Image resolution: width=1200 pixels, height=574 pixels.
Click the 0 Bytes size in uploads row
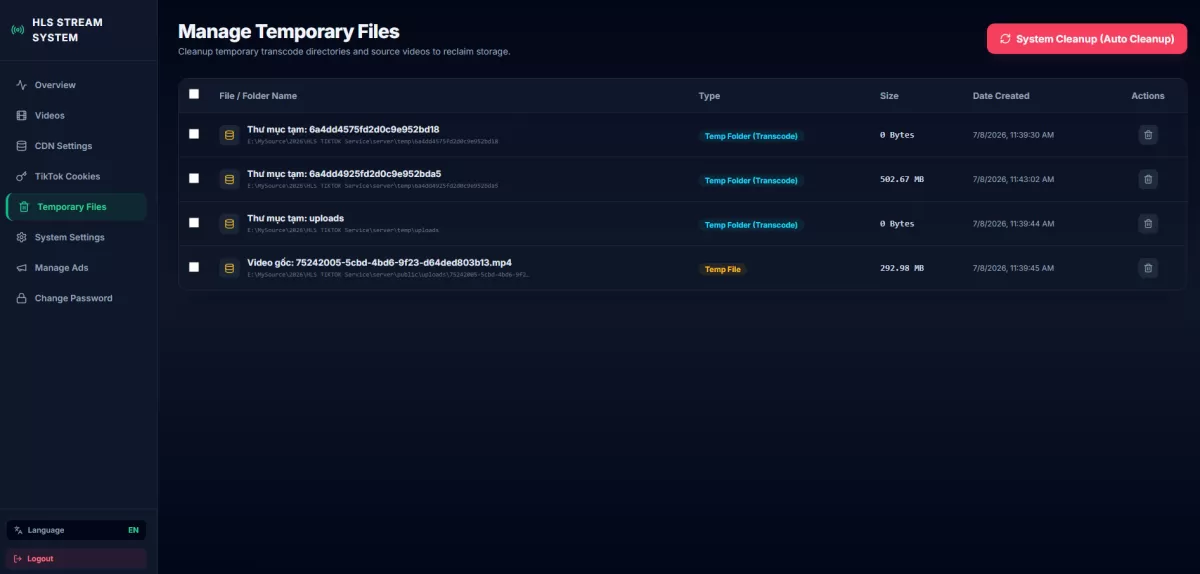(x=897, y=224)
